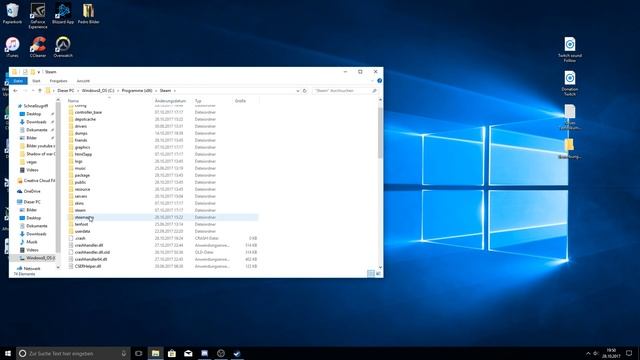The width and height of the screenshot is (640, 360).
Task: Click the Cortana microphone icon
Action: 124,353
